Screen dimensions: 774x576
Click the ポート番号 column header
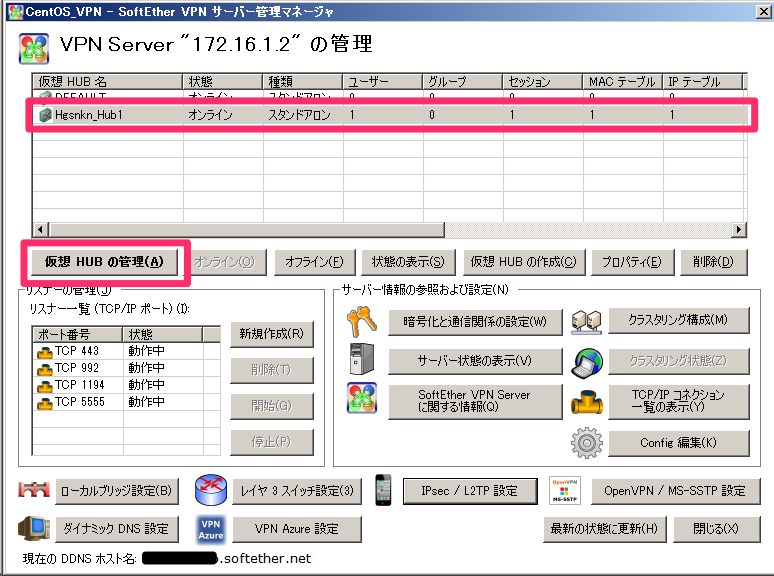point(77,335)
